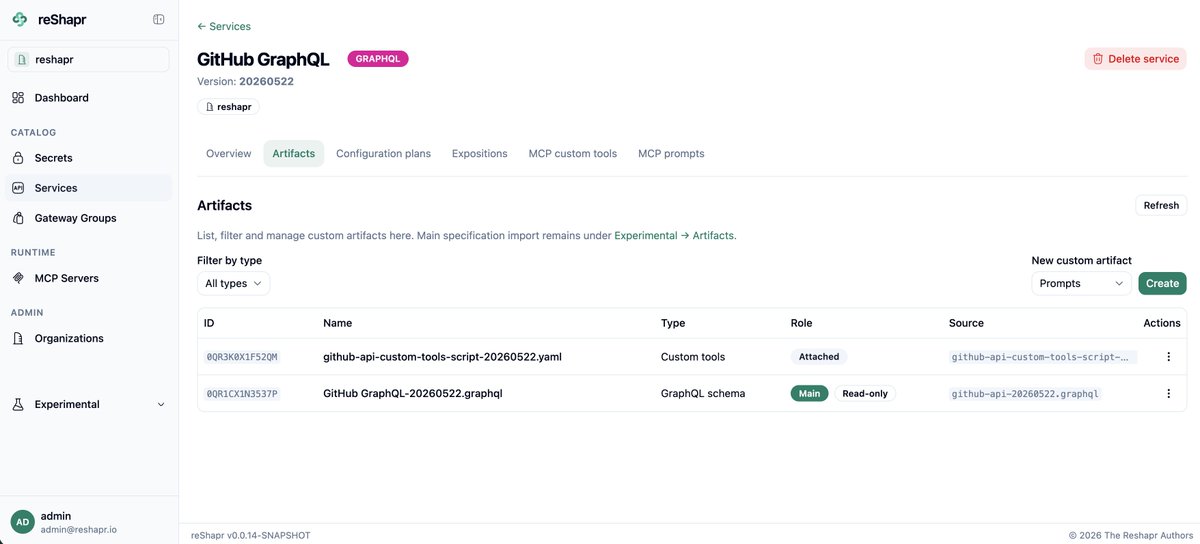Click the GraphQL schema type cell
The image size is (1200, 544).
tap(703, 394)
